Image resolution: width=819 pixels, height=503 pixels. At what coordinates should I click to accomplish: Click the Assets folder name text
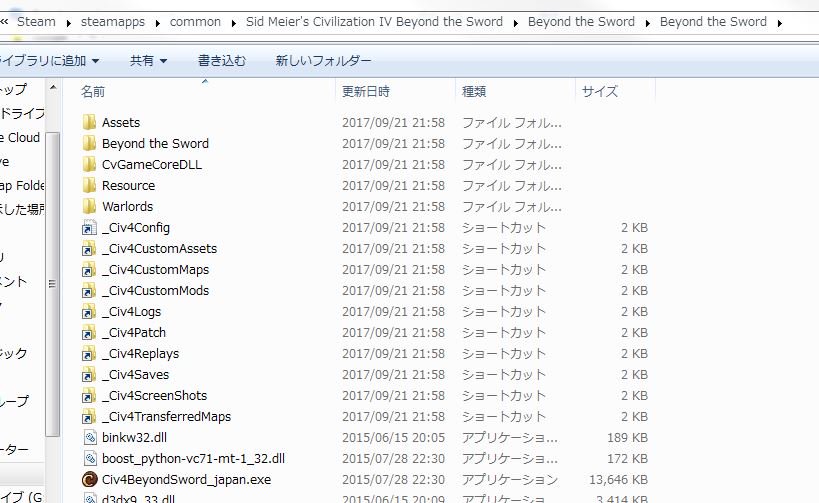tap(121, 122)
